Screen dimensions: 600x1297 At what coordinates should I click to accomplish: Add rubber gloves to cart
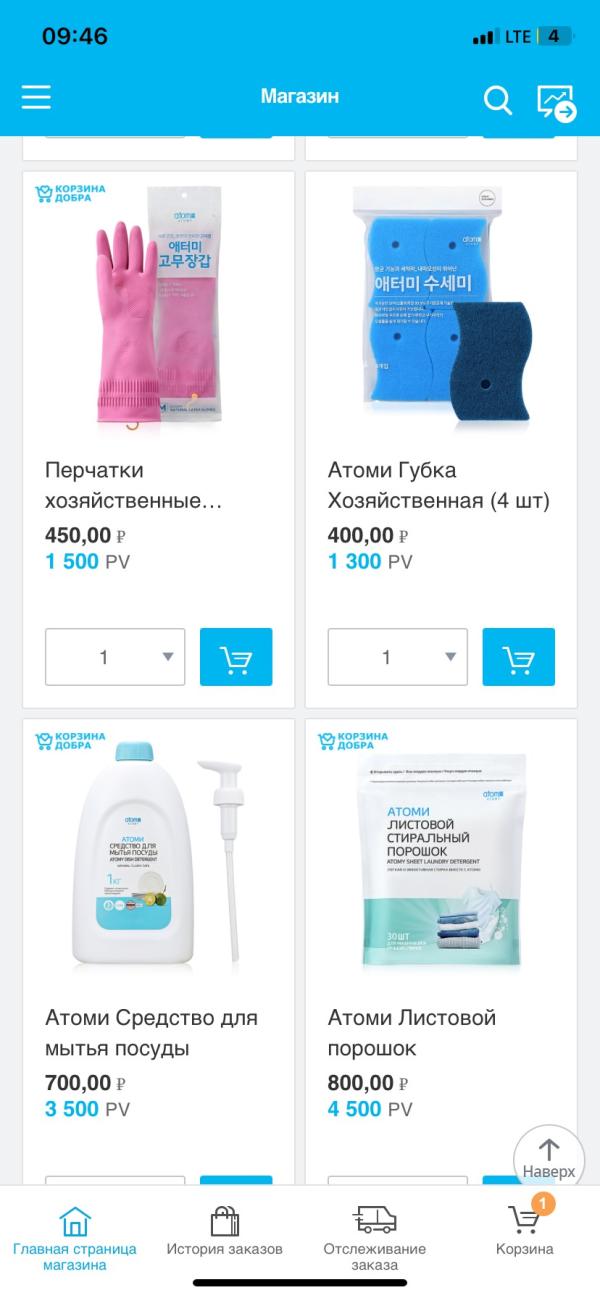236,657
